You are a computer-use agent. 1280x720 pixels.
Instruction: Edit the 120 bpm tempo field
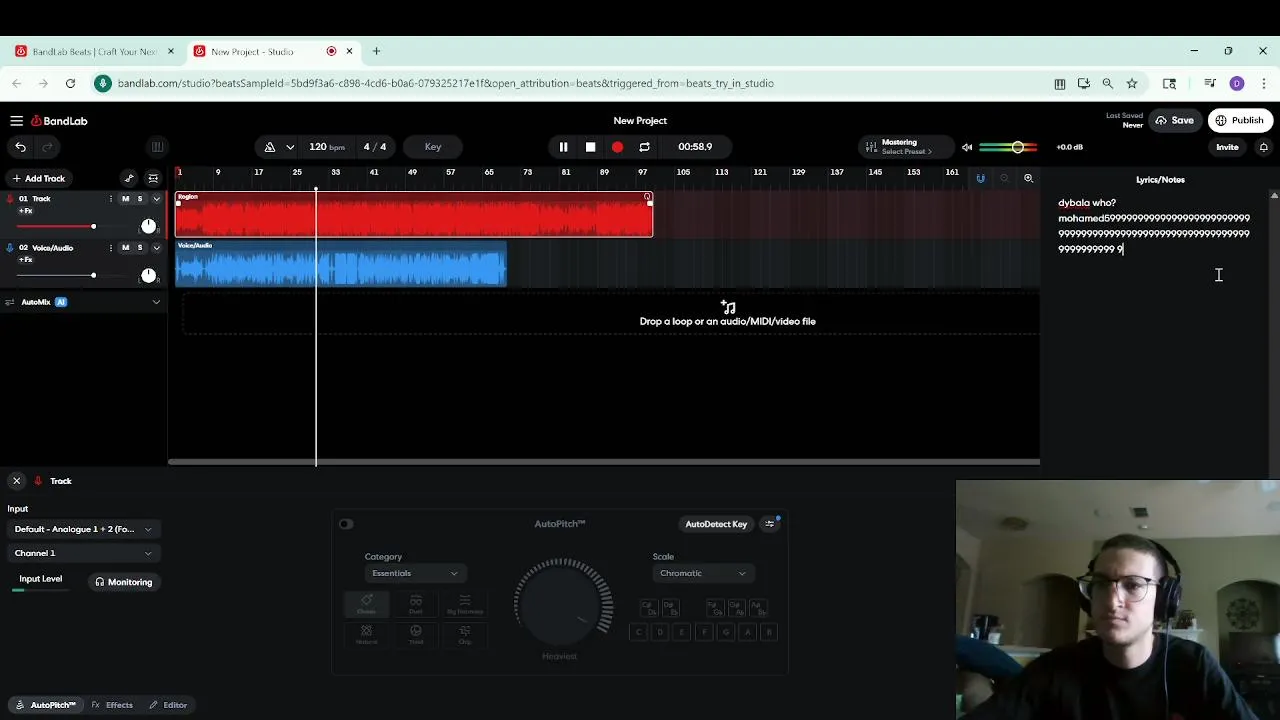(x=327, y=147)
